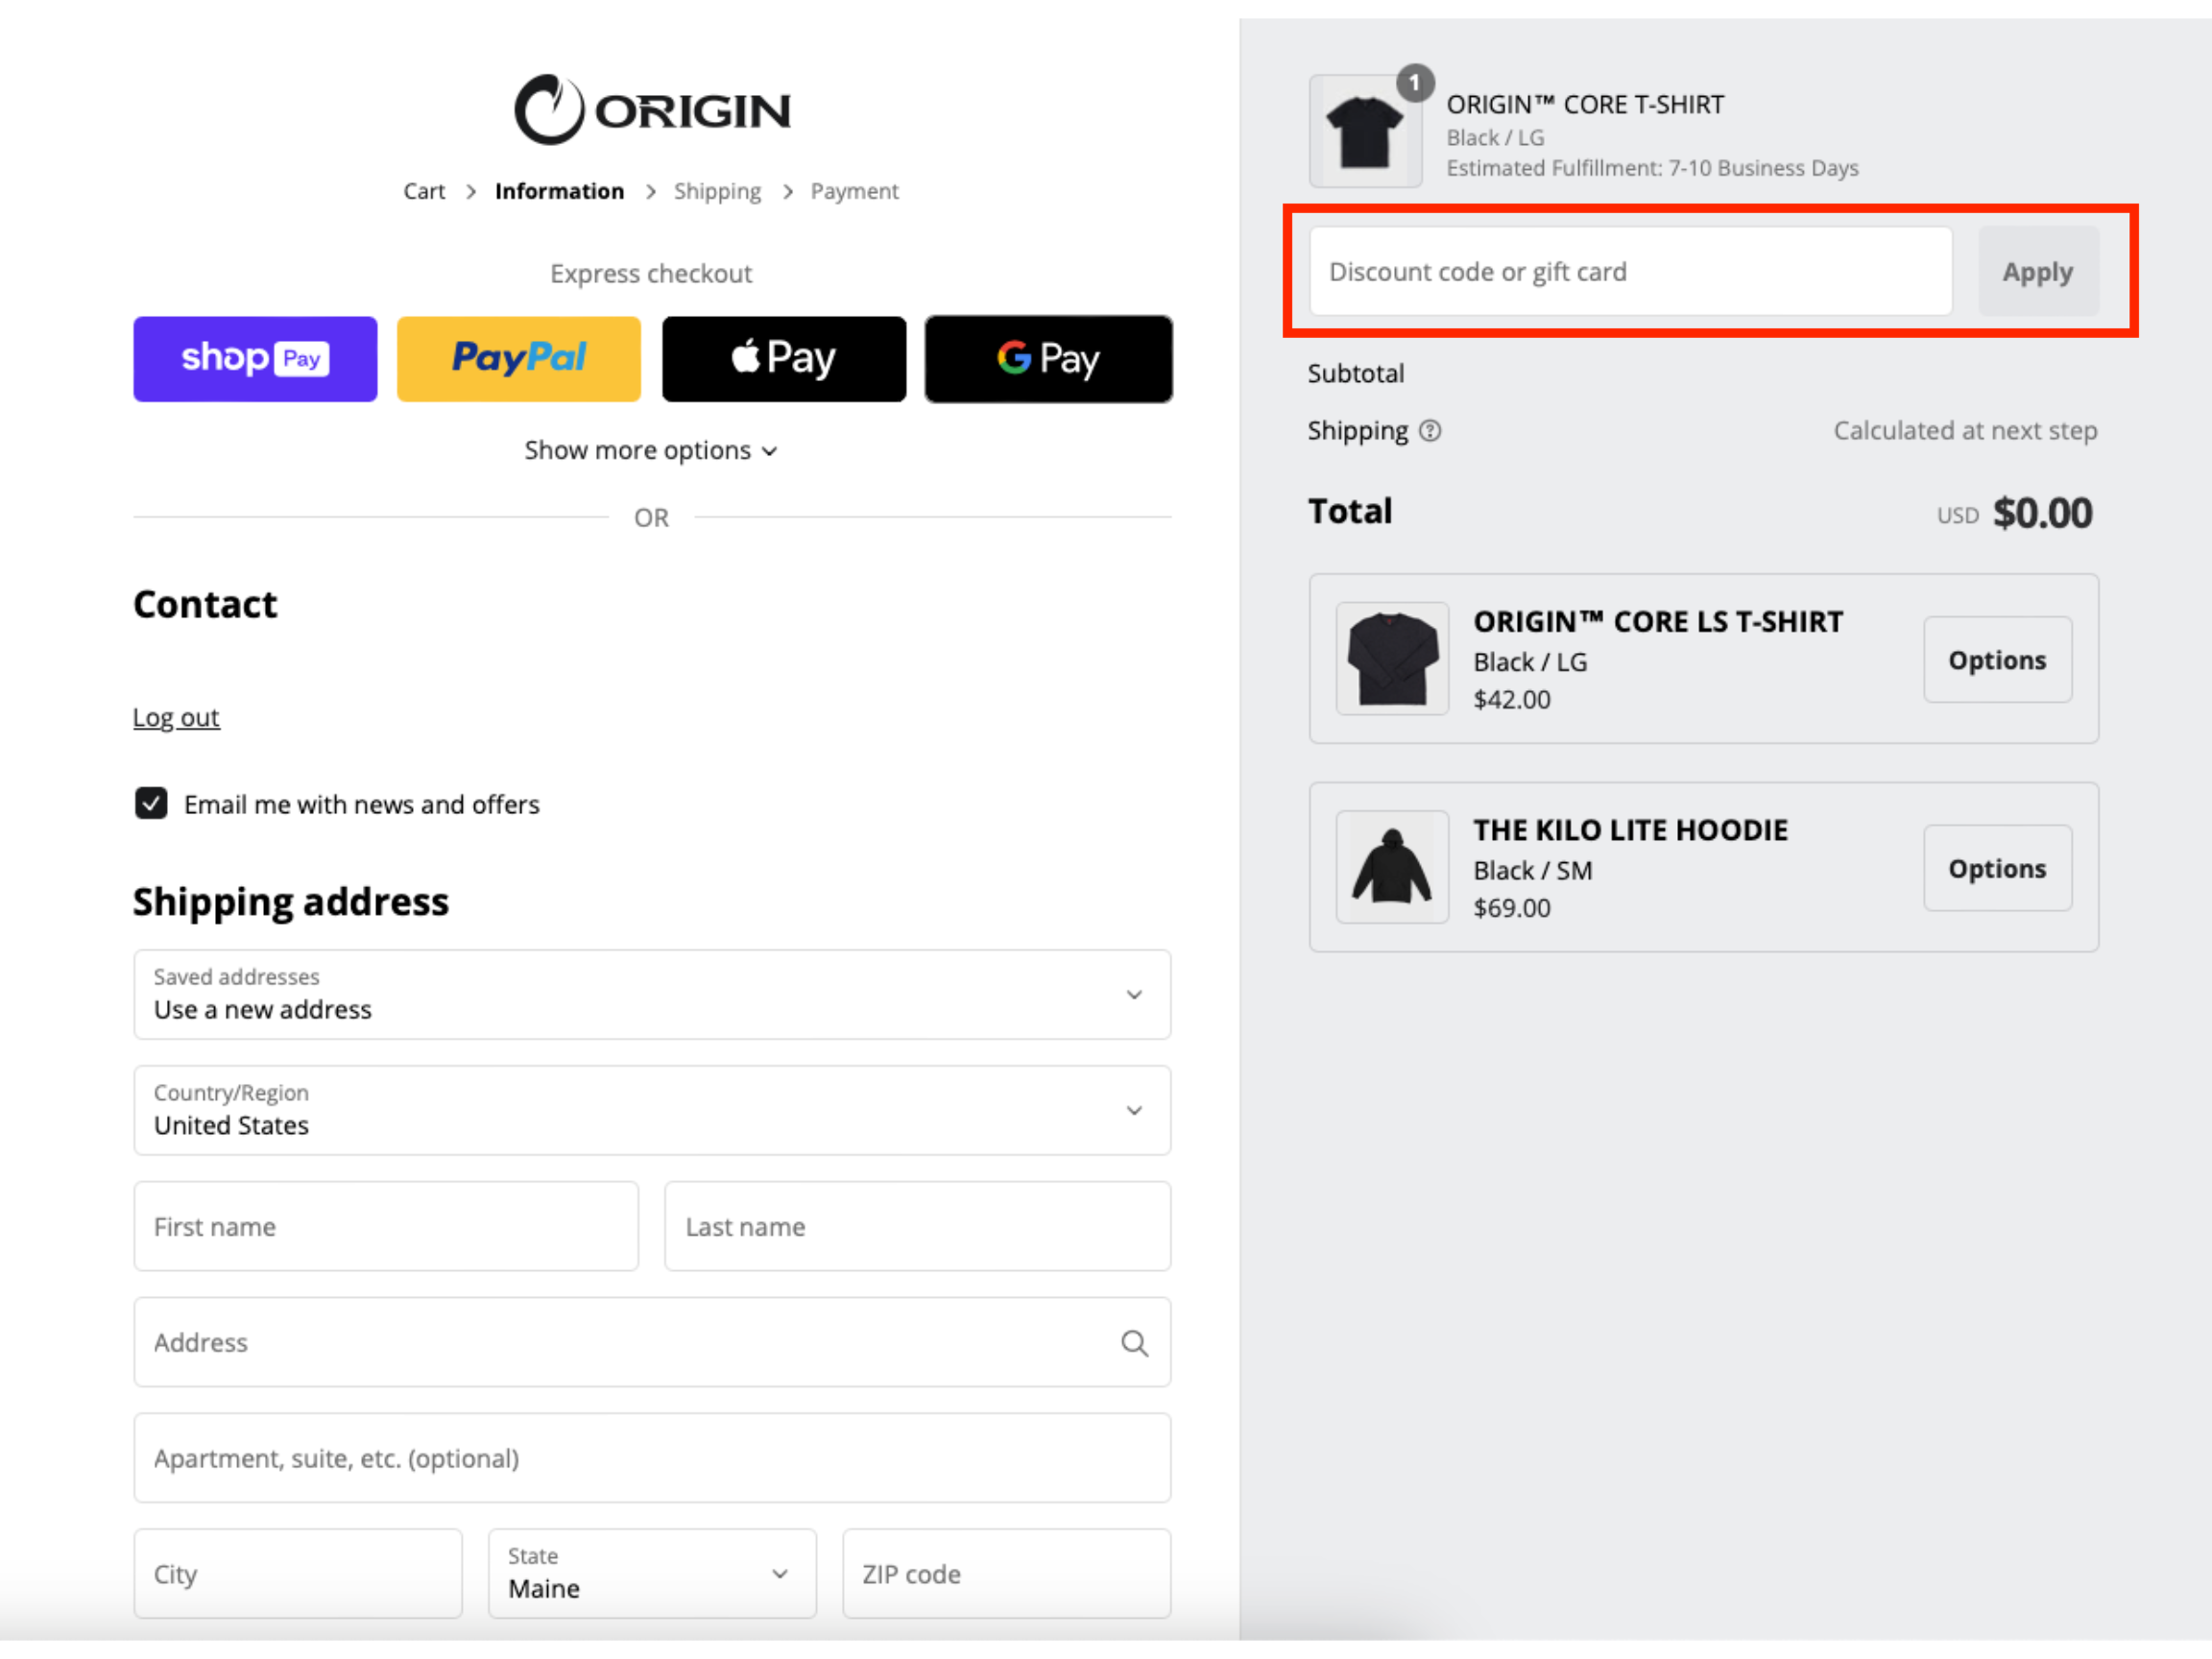Open the Country/Region dropdown

[652, 1110]
